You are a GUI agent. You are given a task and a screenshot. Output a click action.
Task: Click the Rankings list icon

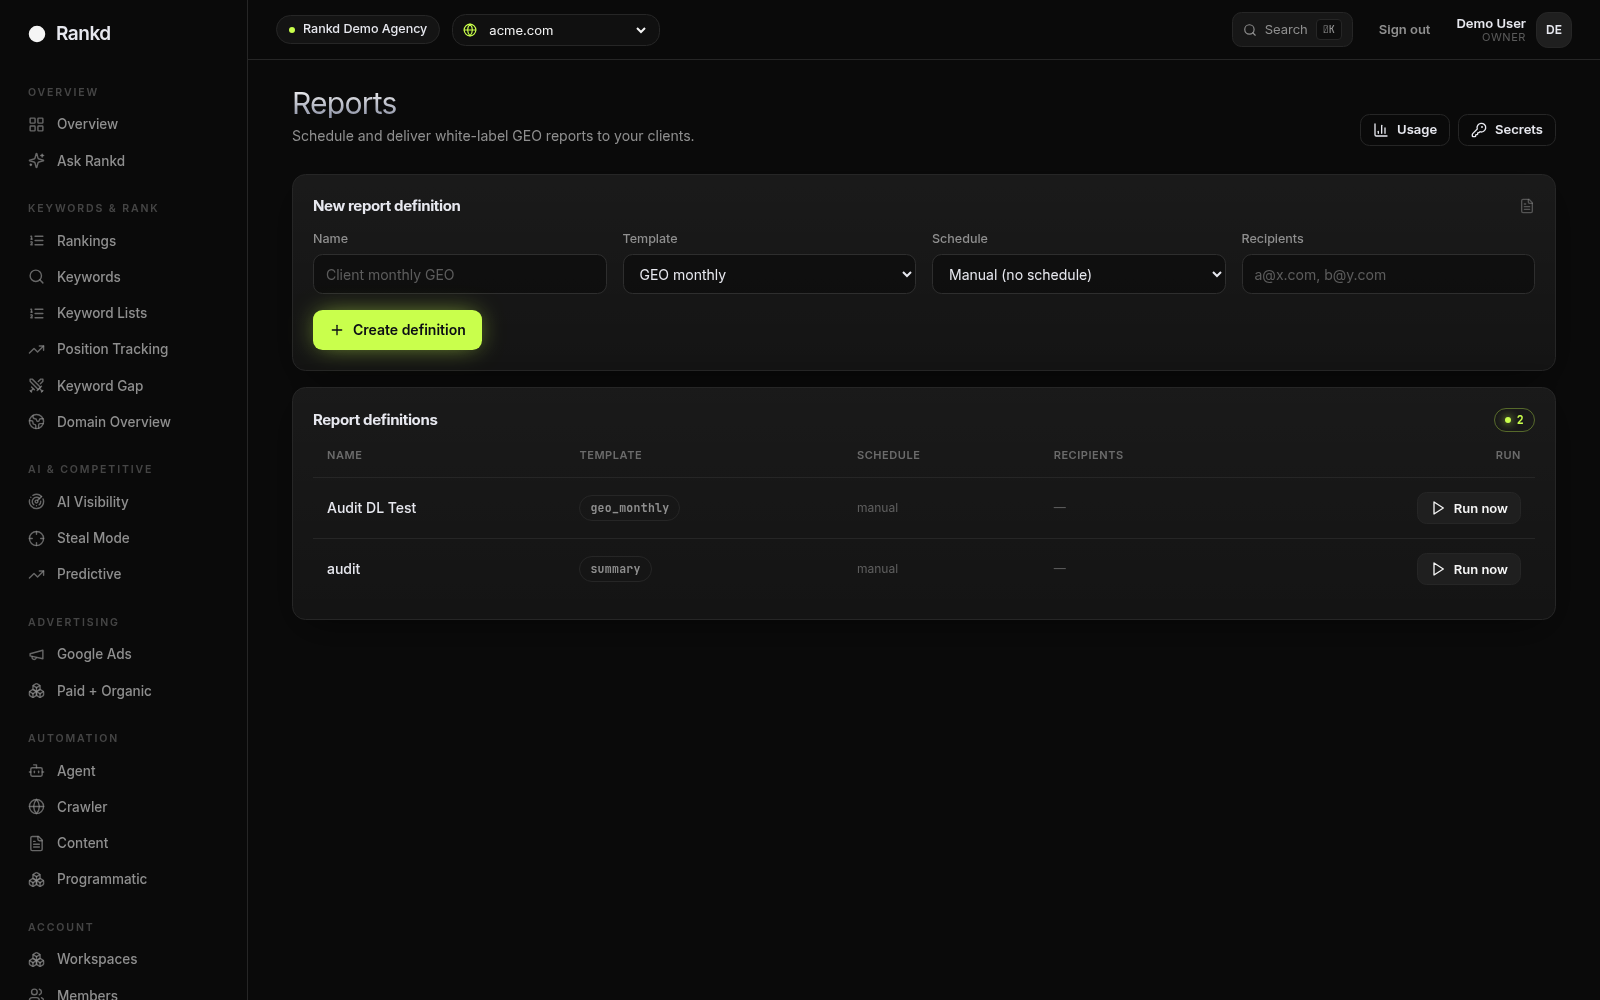37,241
